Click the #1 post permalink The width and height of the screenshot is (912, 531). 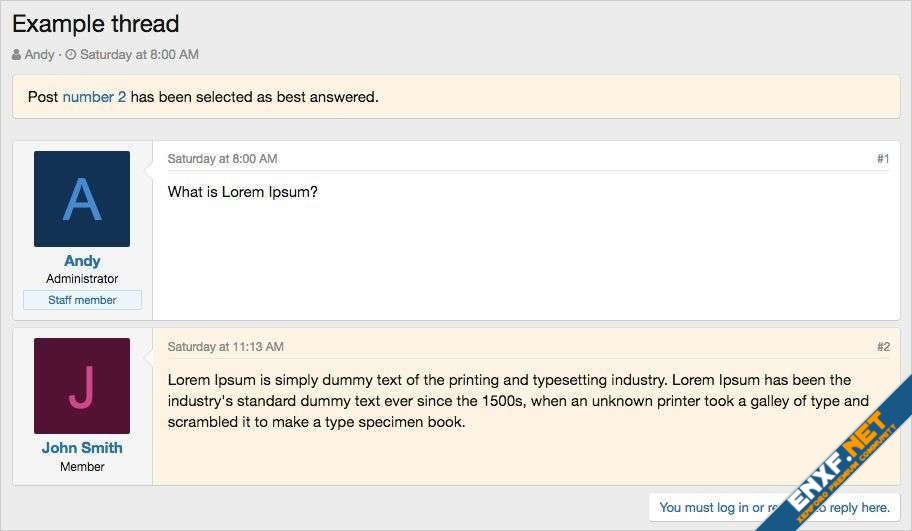click(x=883, y=159)
